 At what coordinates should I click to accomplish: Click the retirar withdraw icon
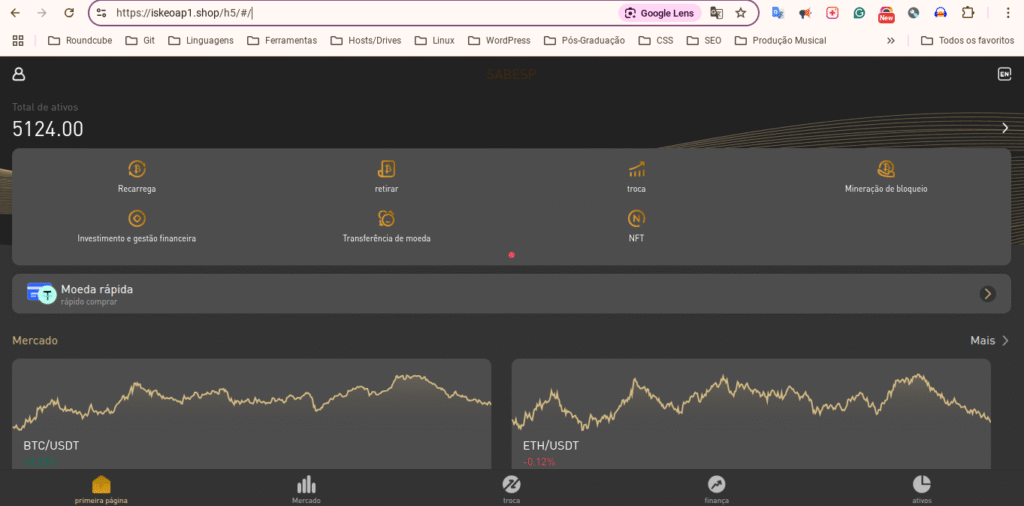click(386, 169)
